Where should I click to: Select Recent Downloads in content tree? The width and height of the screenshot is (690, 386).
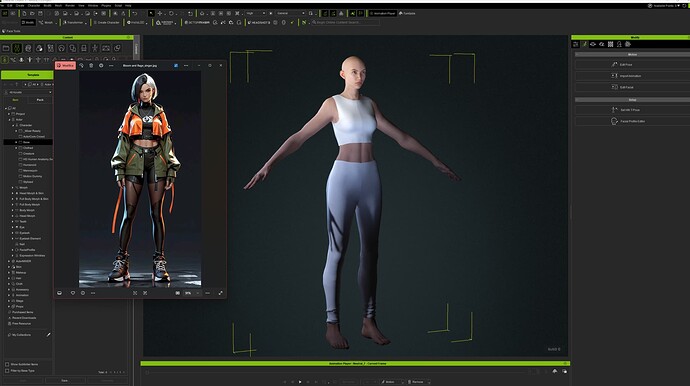click(24, 318)
